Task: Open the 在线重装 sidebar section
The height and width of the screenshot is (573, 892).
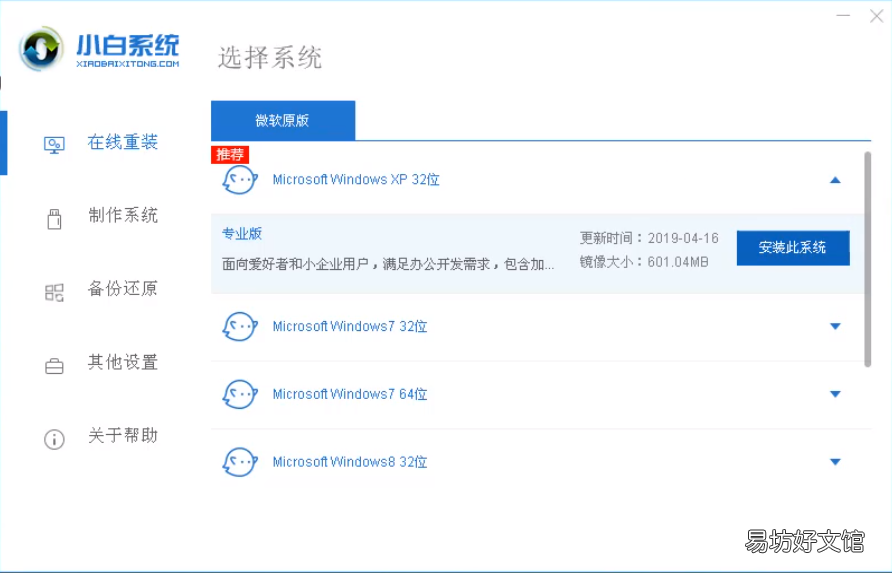Action: click(x=123, y=142)
